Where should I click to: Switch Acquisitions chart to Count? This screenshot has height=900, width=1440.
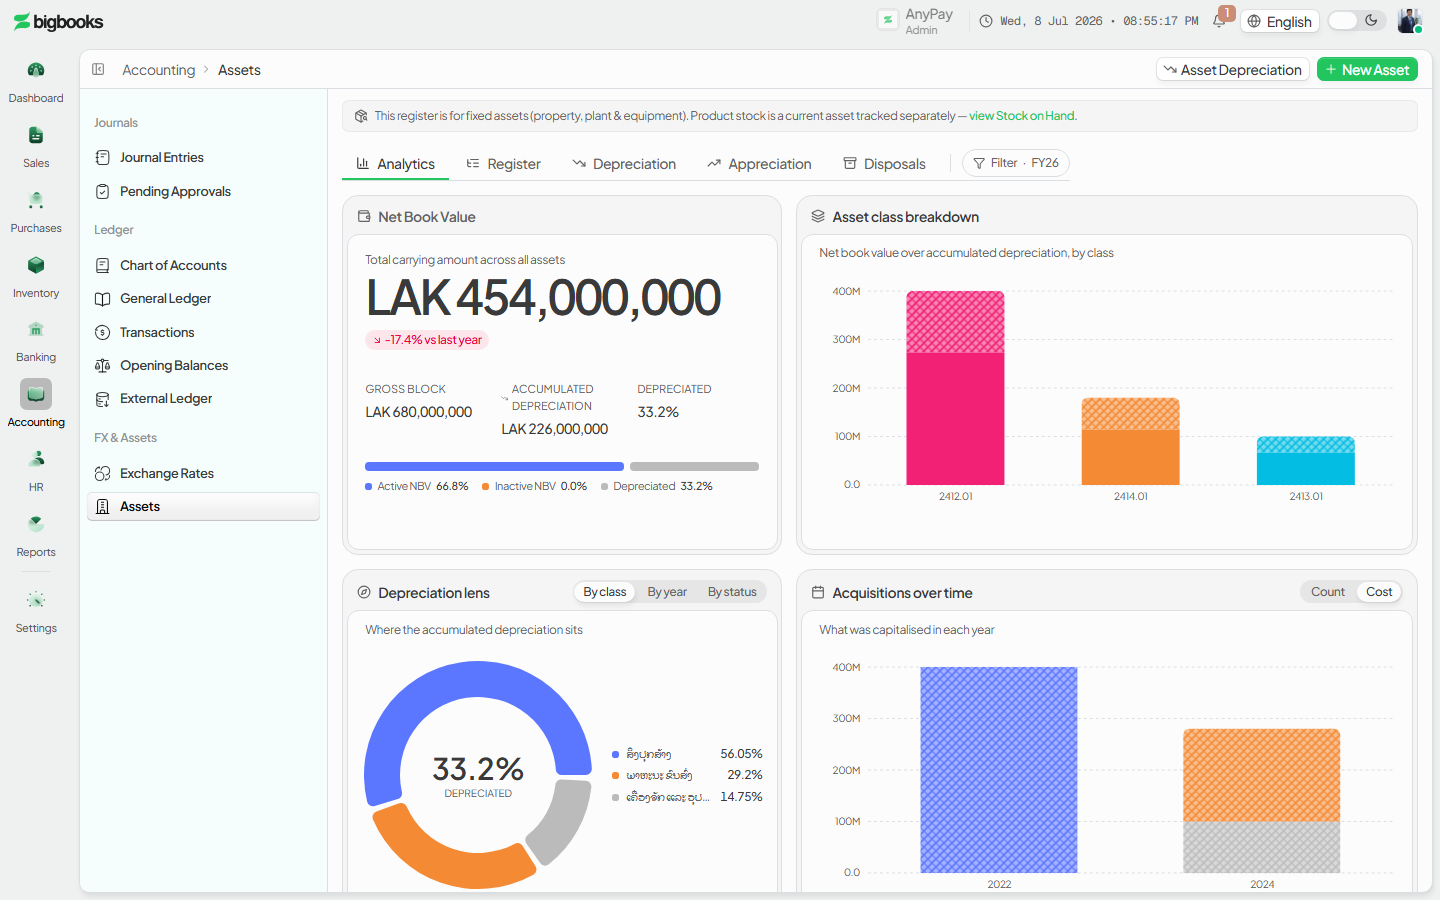[x=1328, y=592]
